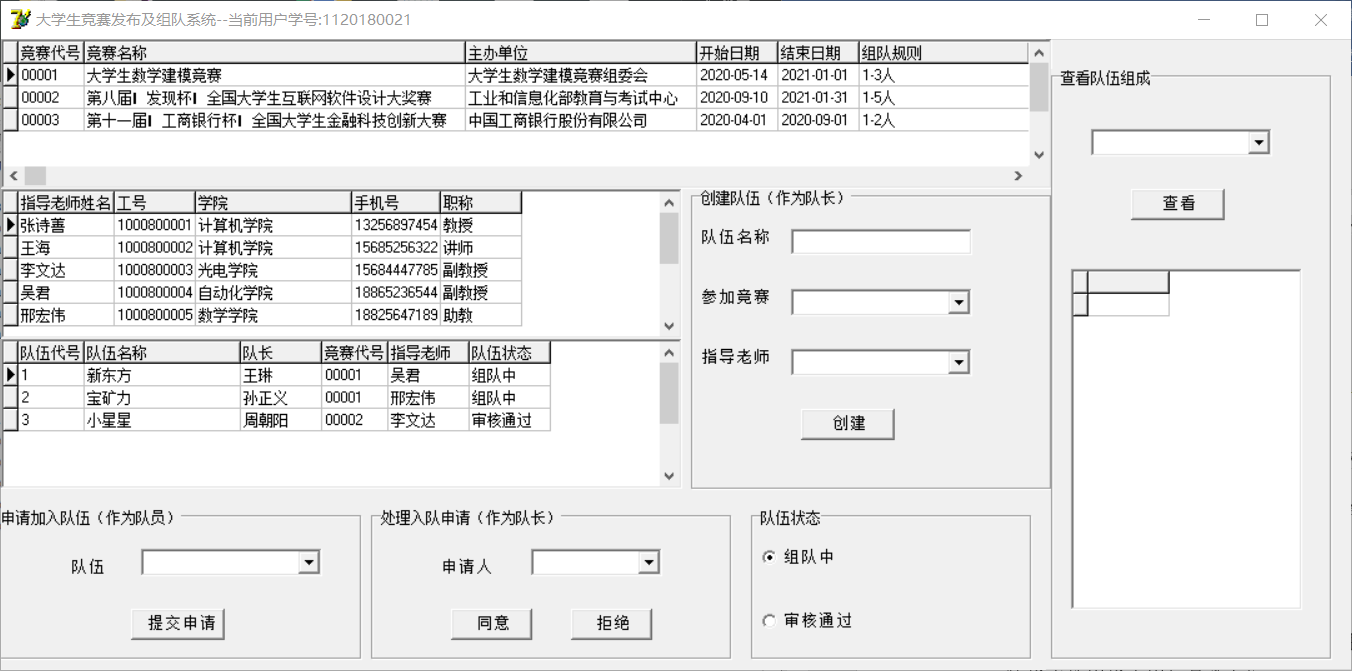Click the competition table's horizontal scrollbar right arrow
The height and width of the screenshot is (671, 1352).
tap(1019, 176)
